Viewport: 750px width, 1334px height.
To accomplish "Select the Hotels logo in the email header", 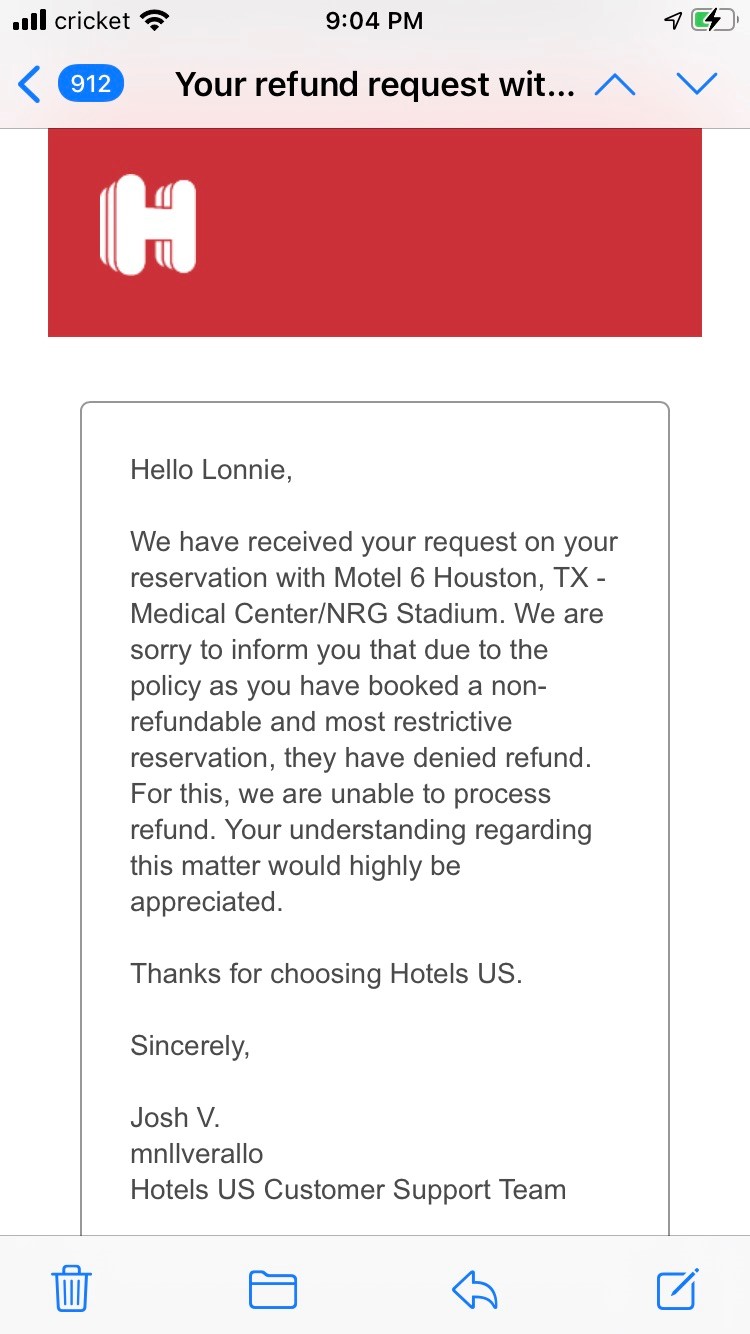I will 146,226.
